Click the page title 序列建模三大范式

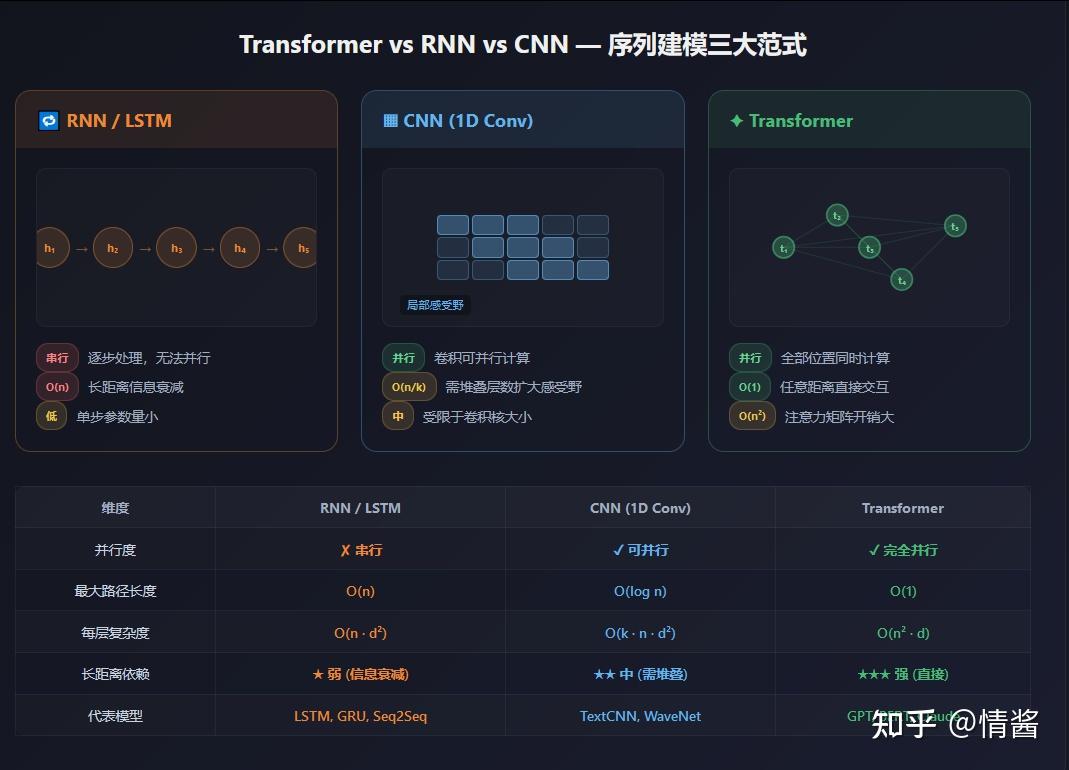(706, 44)
